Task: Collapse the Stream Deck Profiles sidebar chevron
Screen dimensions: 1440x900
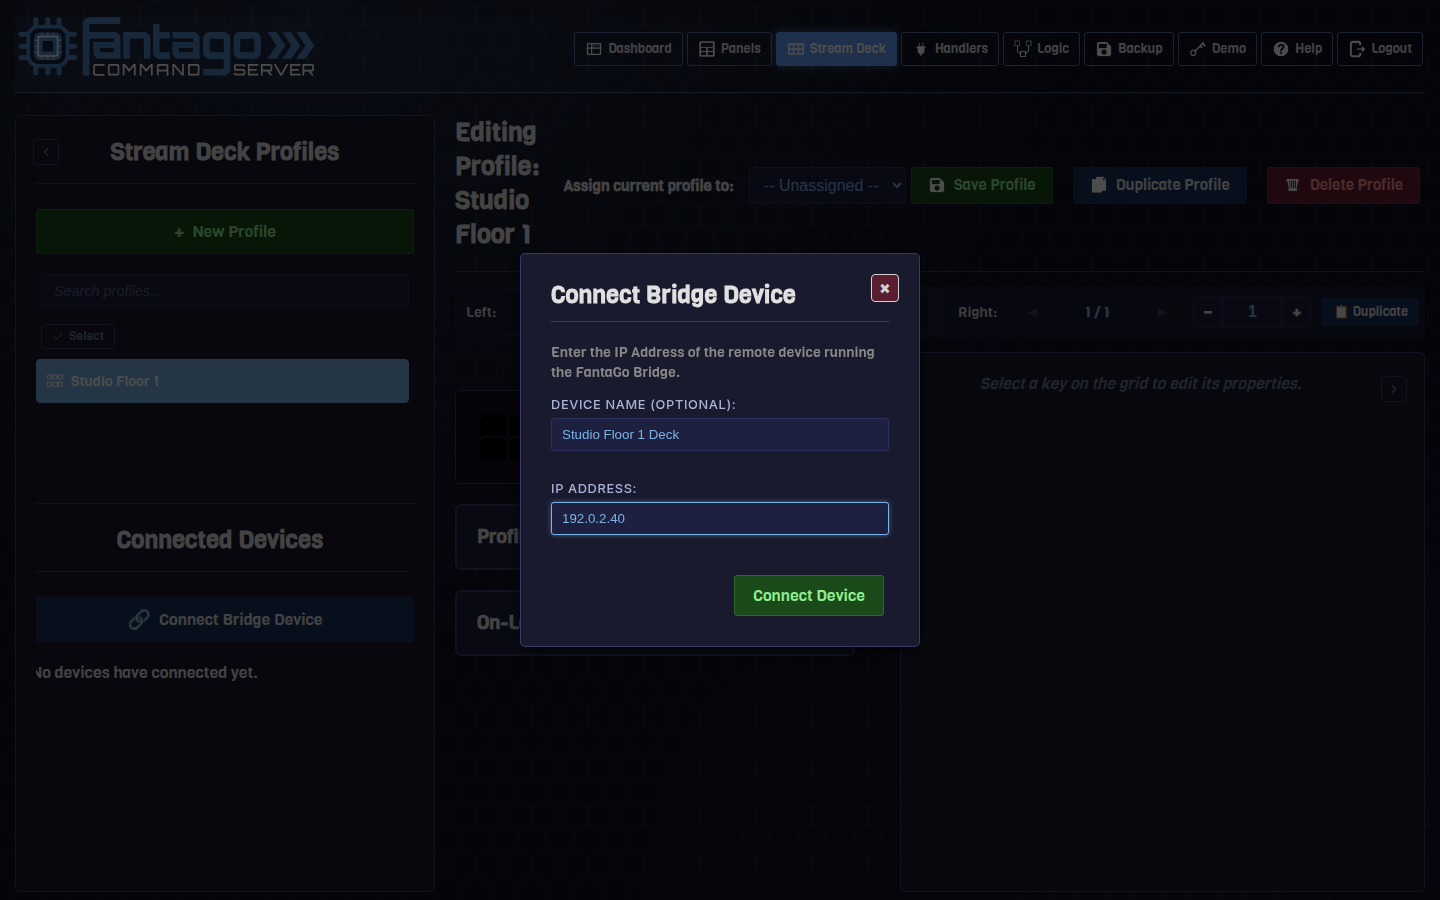Action: 46,152
